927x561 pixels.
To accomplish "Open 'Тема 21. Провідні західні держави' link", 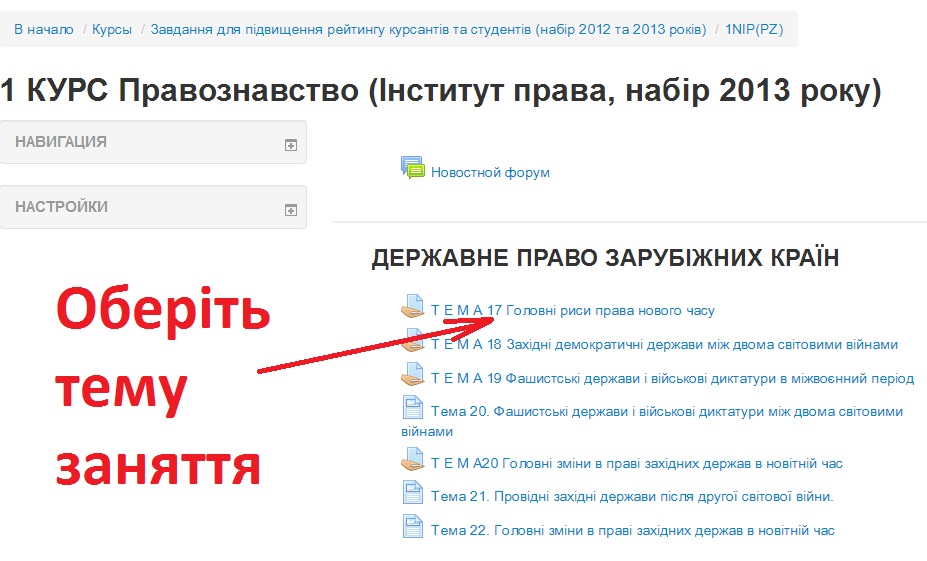I will pos(632,497).
